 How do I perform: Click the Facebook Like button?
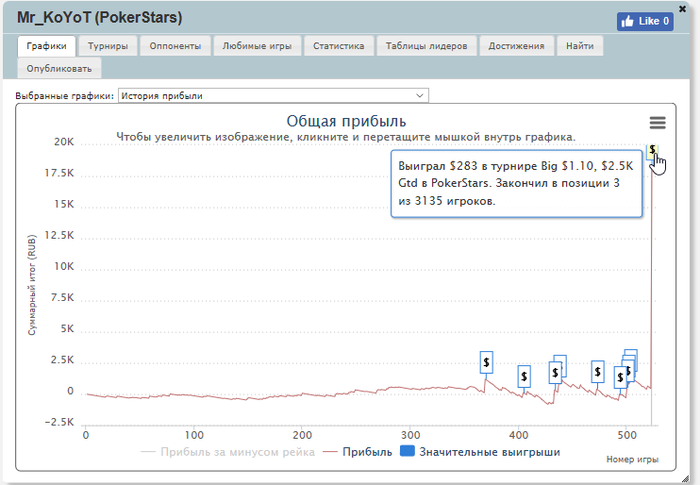pyautogui.click(x=645, y=21)
